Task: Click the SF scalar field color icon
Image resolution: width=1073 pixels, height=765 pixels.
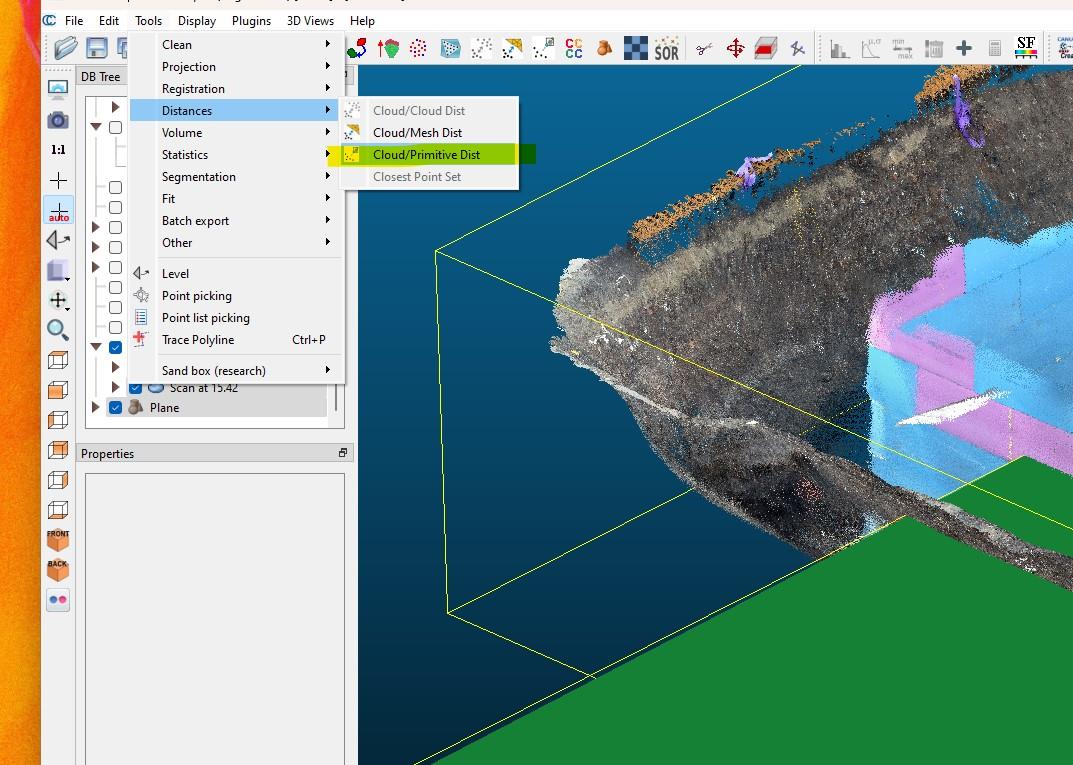Action: pyautogui.click(x=1025, y=47)
